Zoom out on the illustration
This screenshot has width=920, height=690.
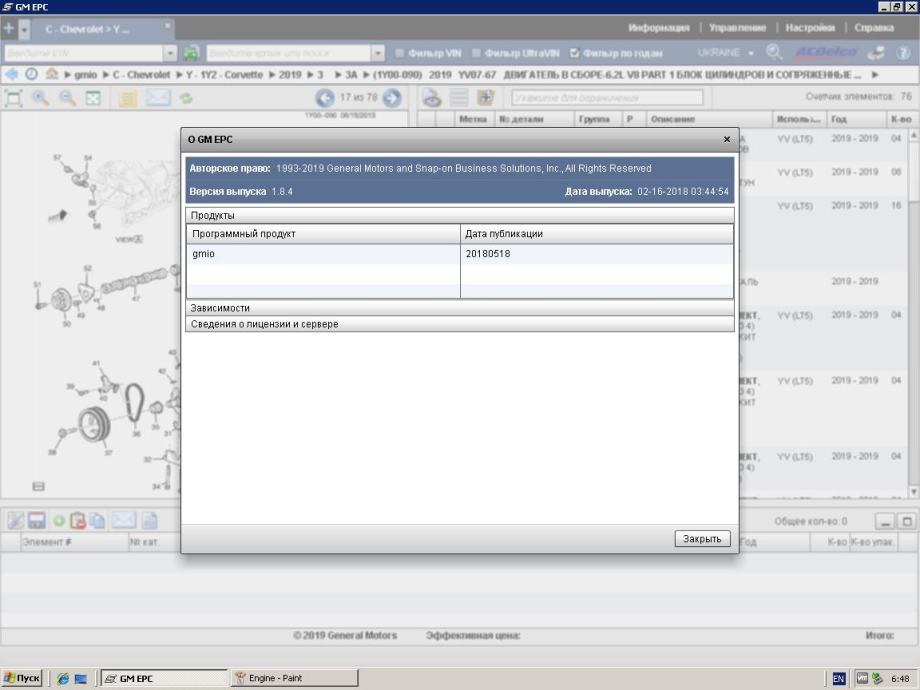pos(67,98)
